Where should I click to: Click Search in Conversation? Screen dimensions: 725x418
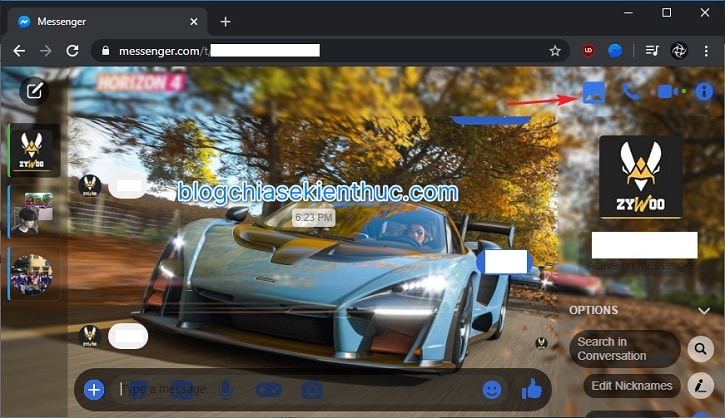[x=624, y=349]
